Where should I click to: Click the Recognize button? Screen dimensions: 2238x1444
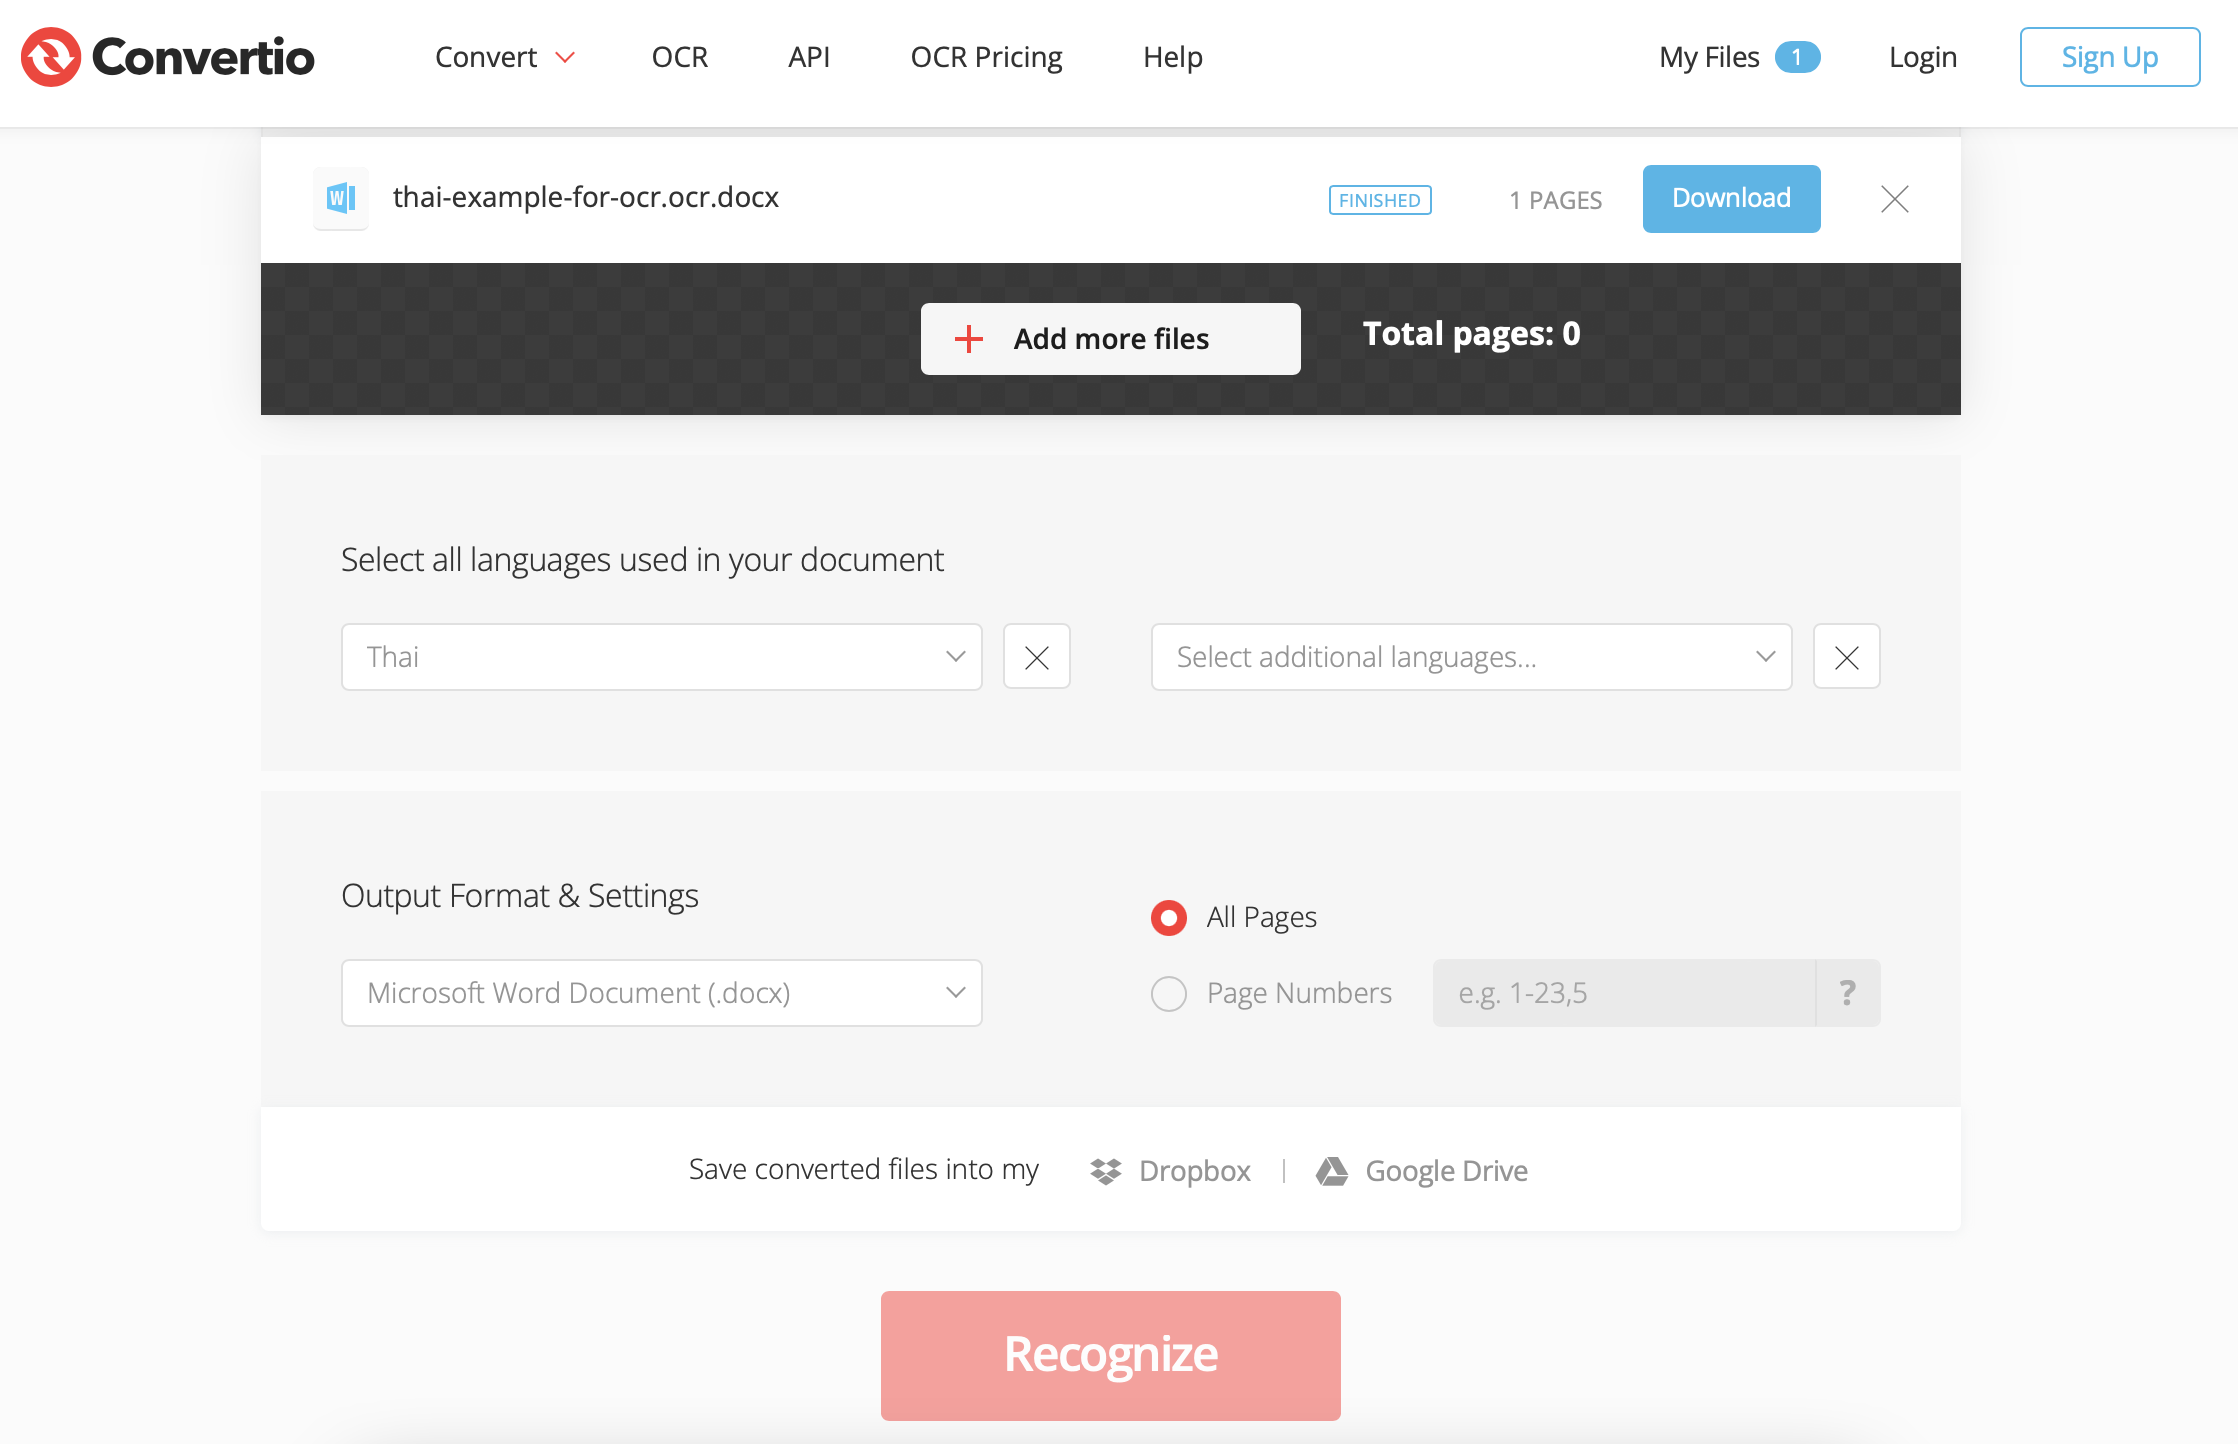(1110, 1355)
